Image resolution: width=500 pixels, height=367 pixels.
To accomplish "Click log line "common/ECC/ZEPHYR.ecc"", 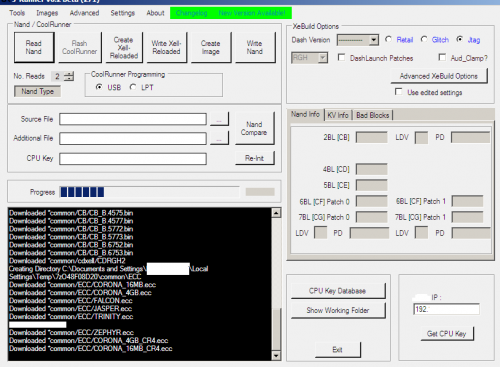I will point(72,333).
